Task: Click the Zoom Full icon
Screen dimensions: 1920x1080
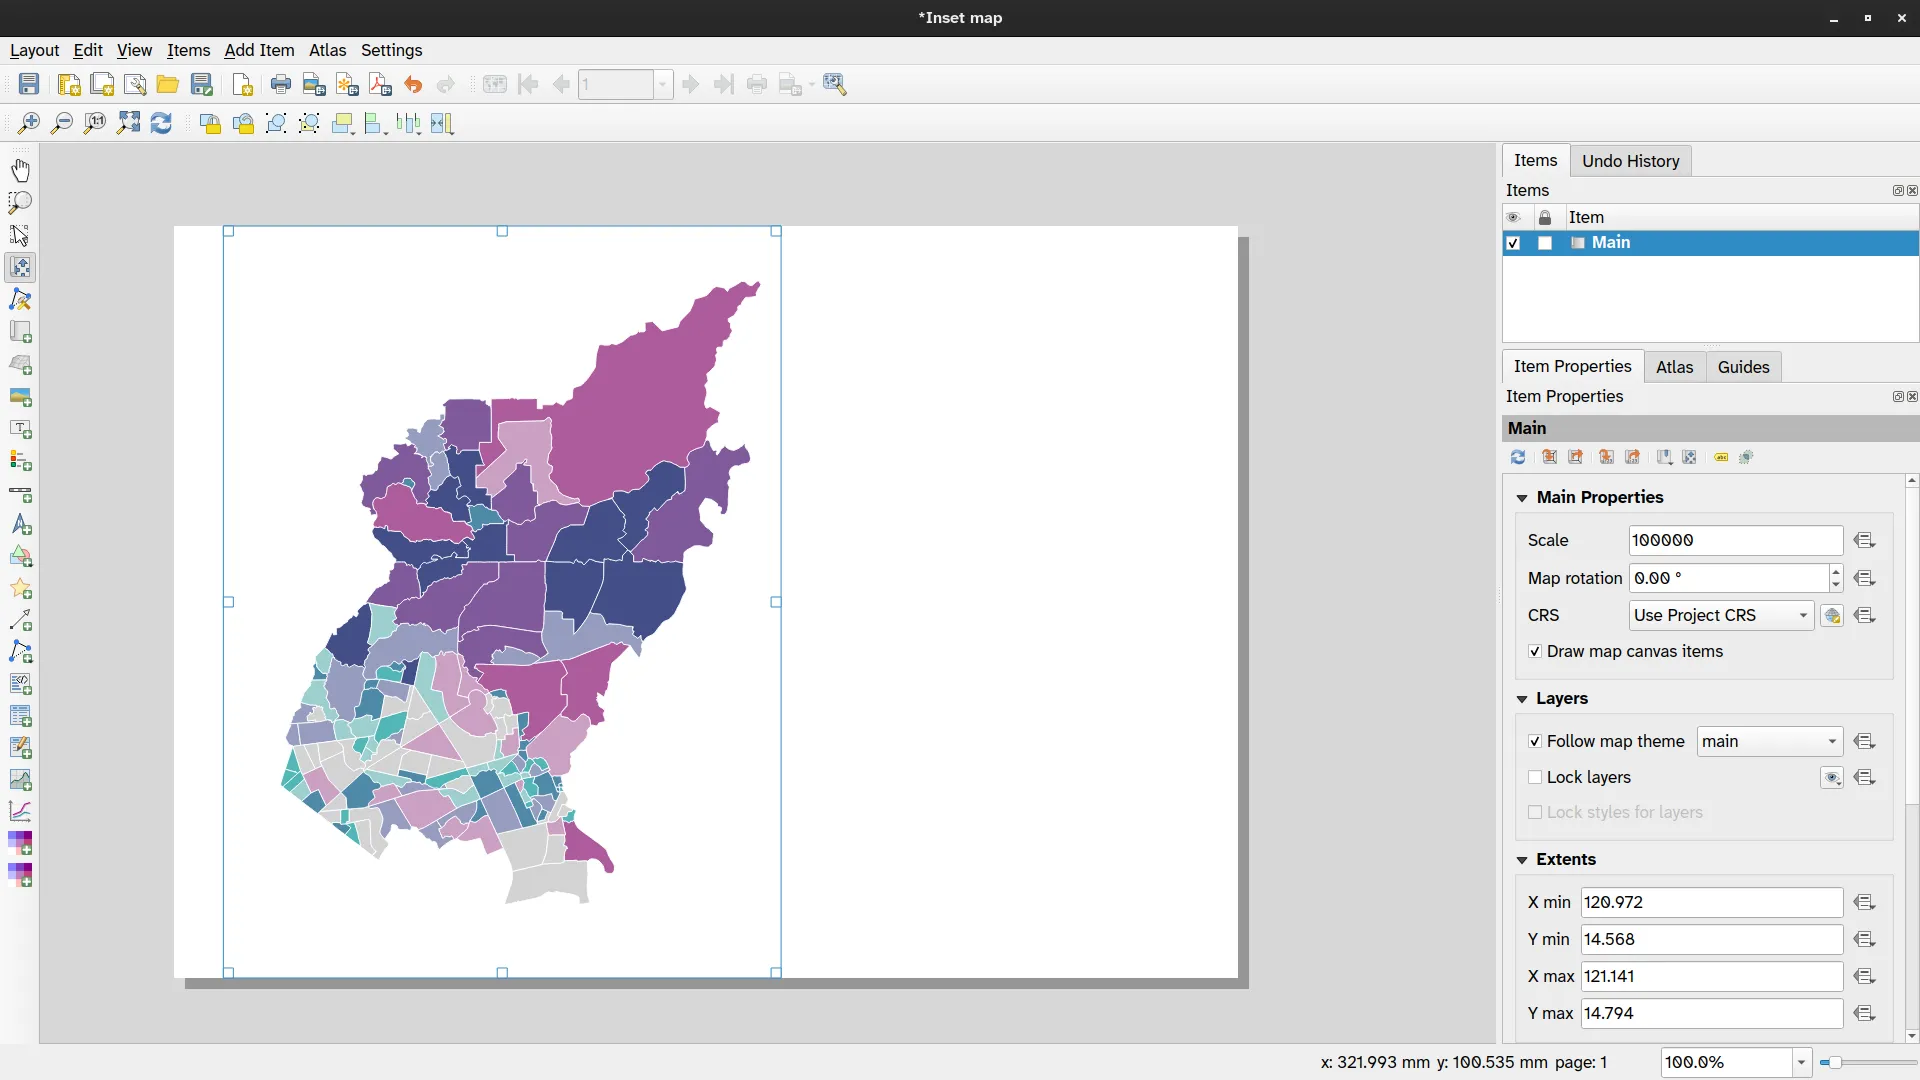Action: click(x=128, y=123)
